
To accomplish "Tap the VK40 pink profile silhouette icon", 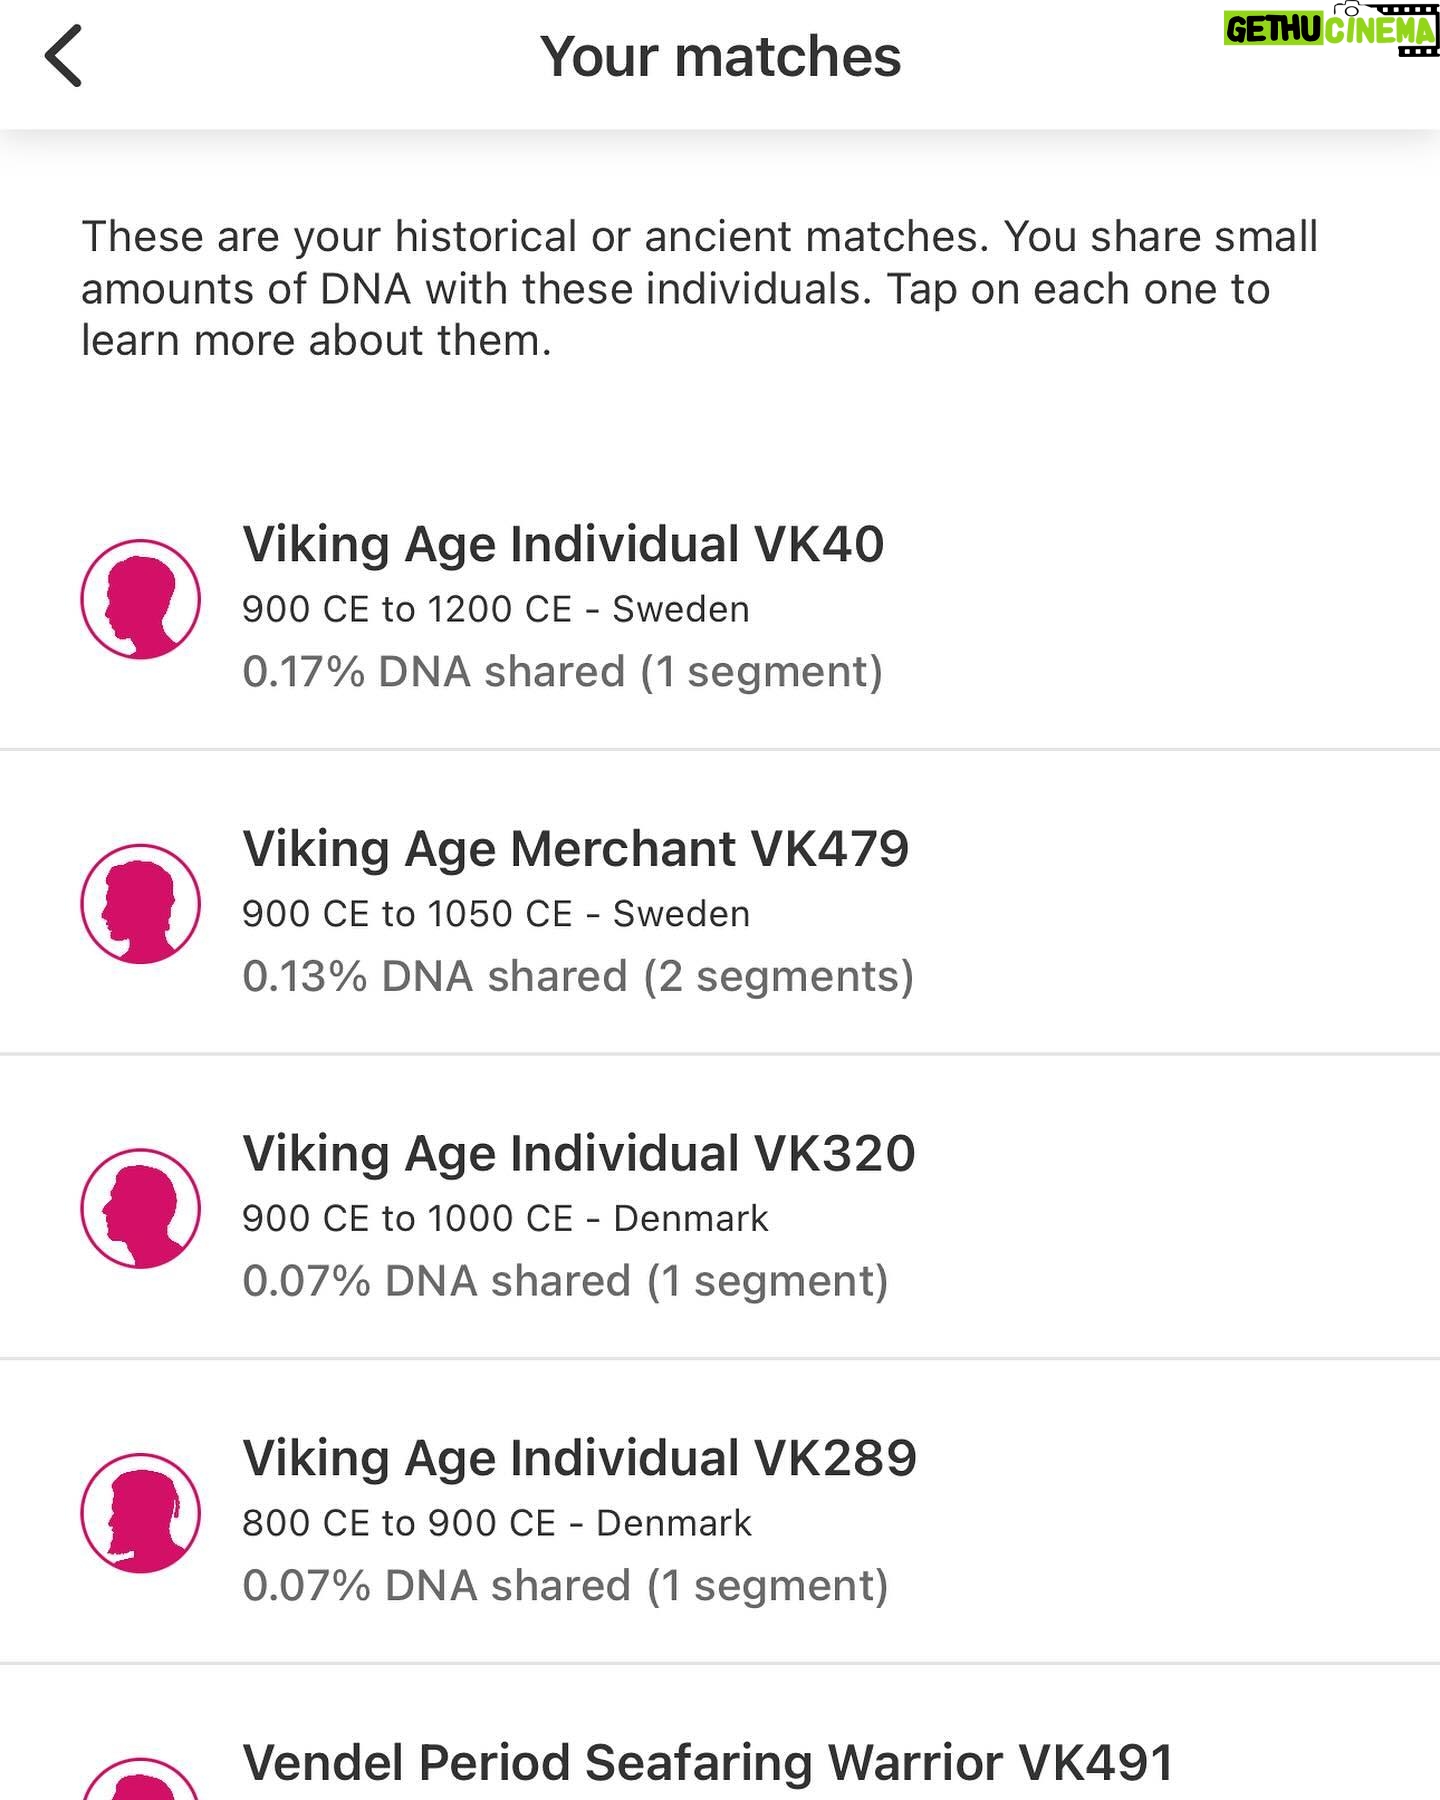I will click(x=141, y=599).
